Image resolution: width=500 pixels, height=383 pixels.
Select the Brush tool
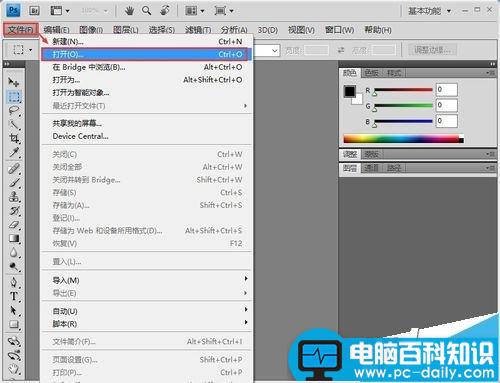coord(14,183)
